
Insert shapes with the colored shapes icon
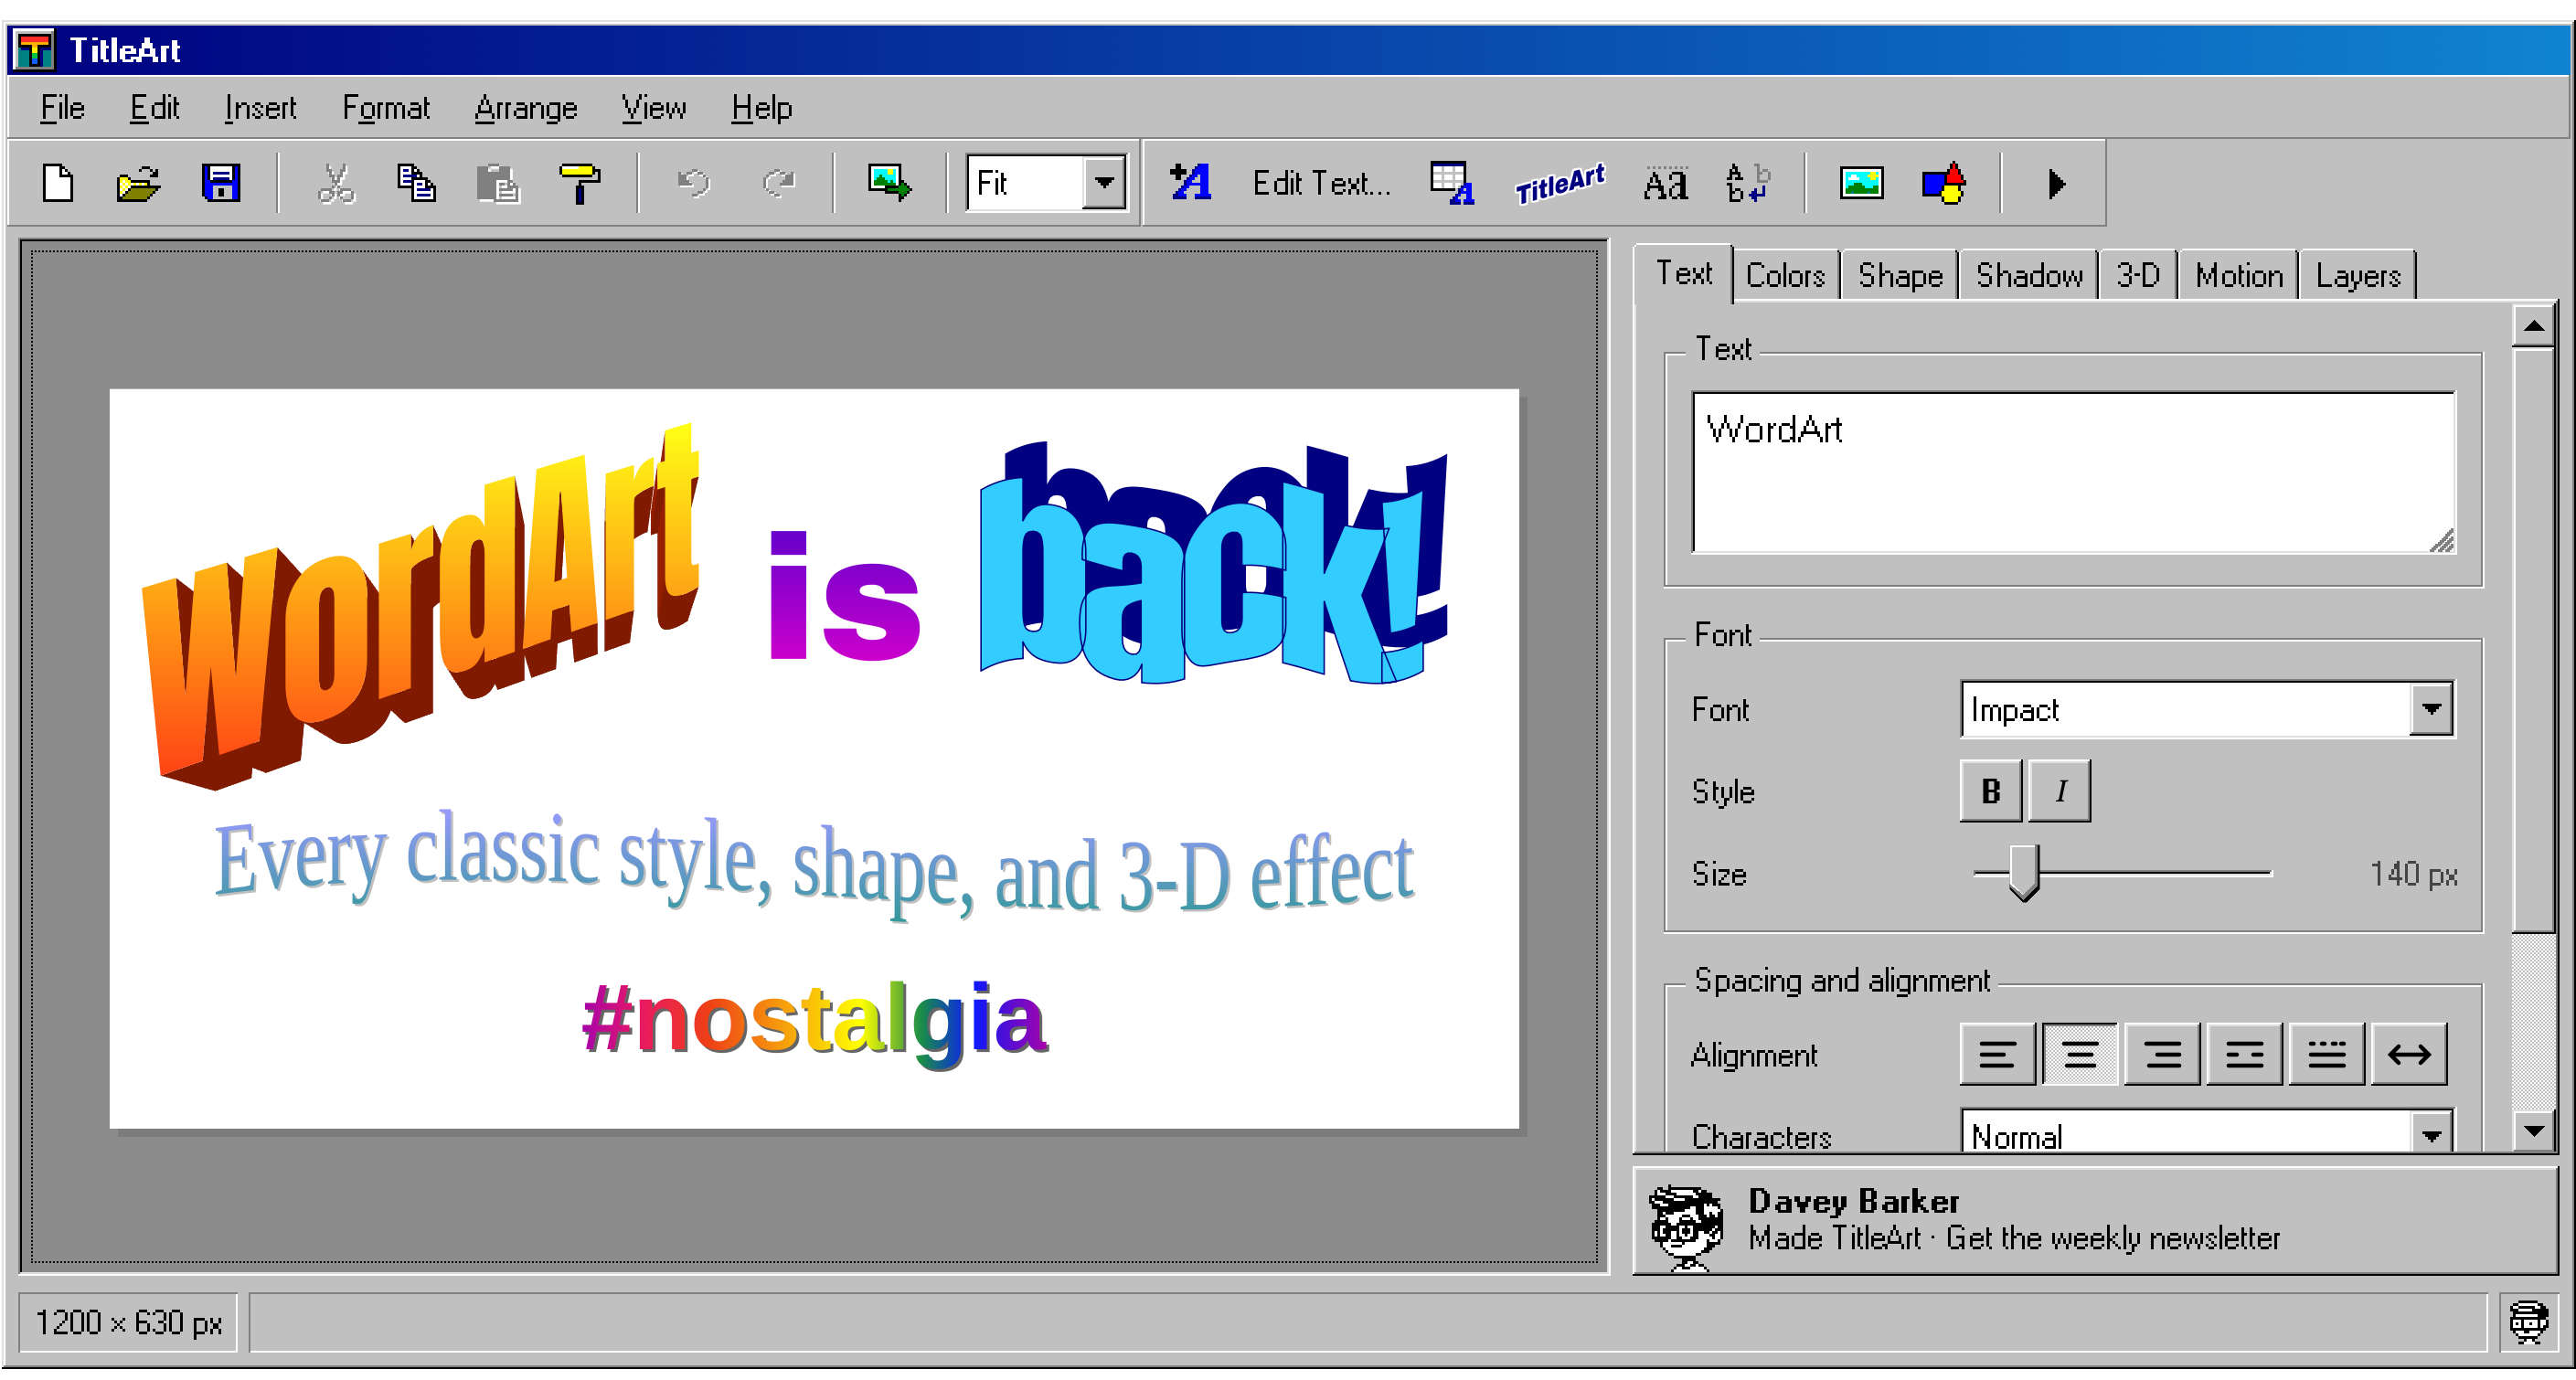tap(1943, 183)
